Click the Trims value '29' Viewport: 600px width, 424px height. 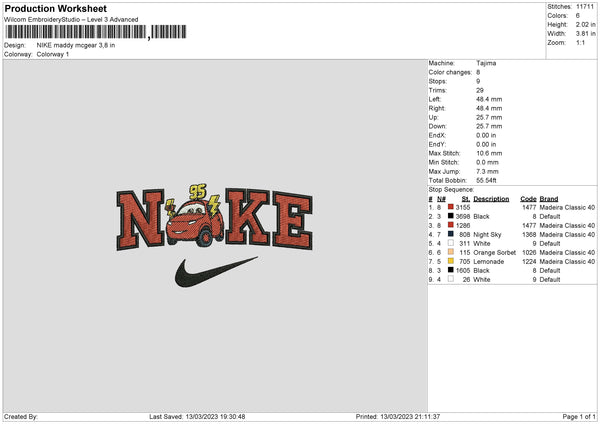[480, 90]
